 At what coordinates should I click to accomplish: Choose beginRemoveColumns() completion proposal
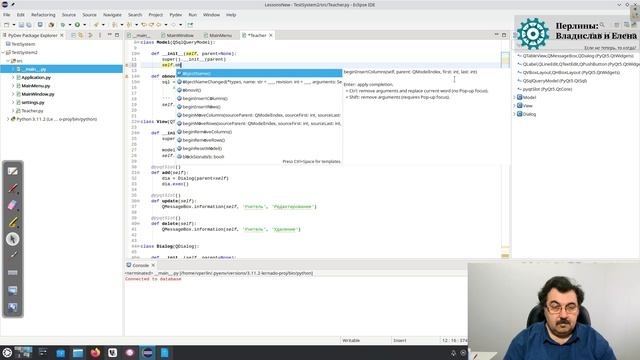[259, 132]
